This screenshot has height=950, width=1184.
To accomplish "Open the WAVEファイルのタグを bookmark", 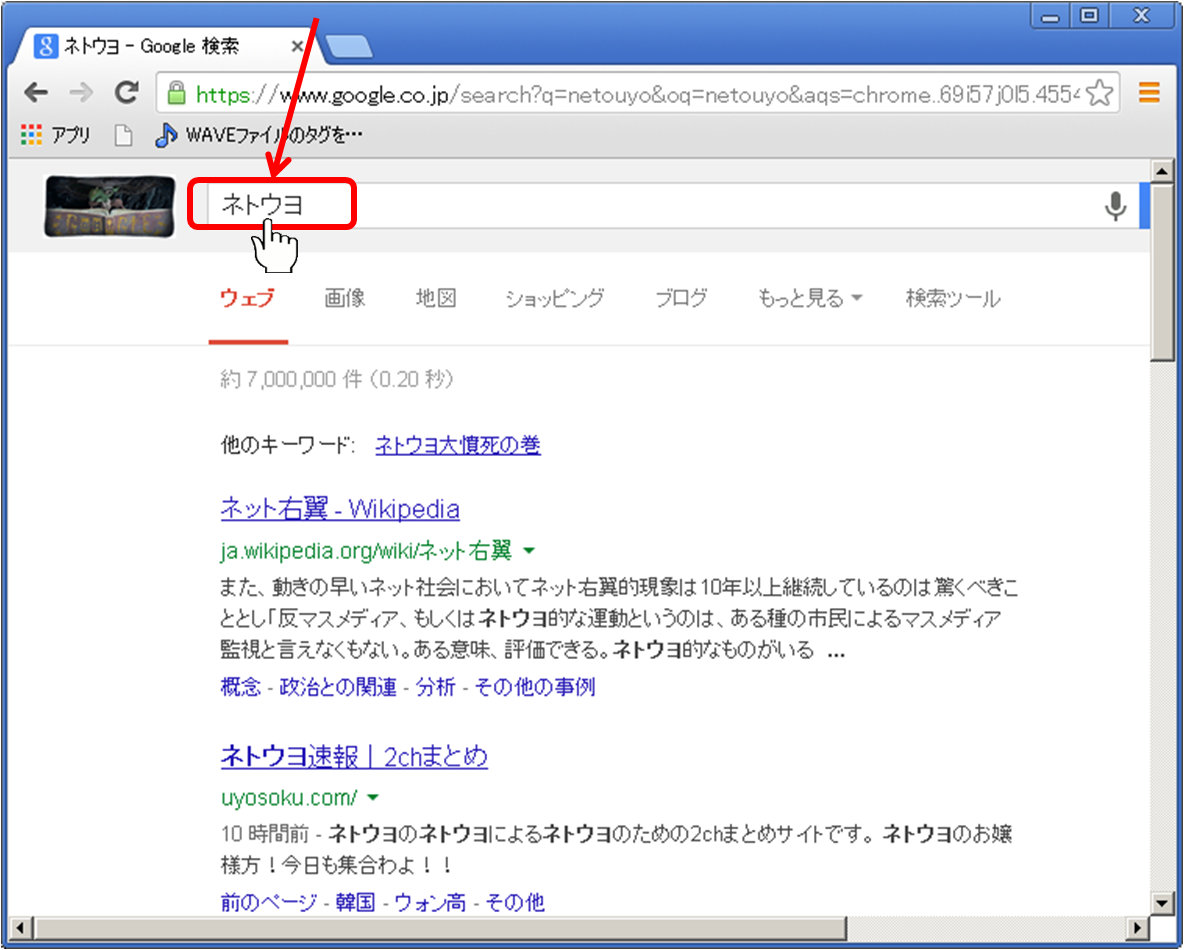I will [260, 136].
